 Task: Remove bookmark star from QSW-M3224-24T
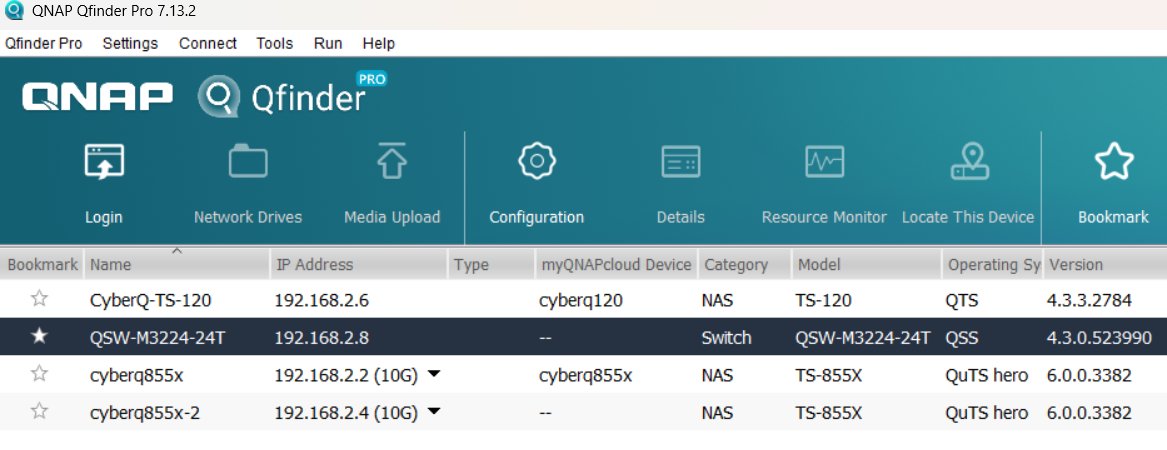pos(40,337)
